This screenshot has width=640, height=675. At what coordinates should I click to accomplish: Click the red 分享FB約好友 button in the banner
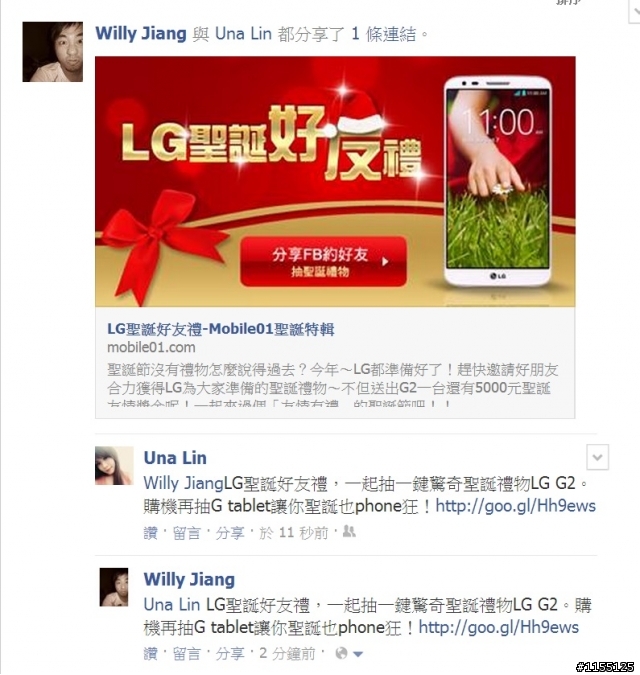coord(323,261)
